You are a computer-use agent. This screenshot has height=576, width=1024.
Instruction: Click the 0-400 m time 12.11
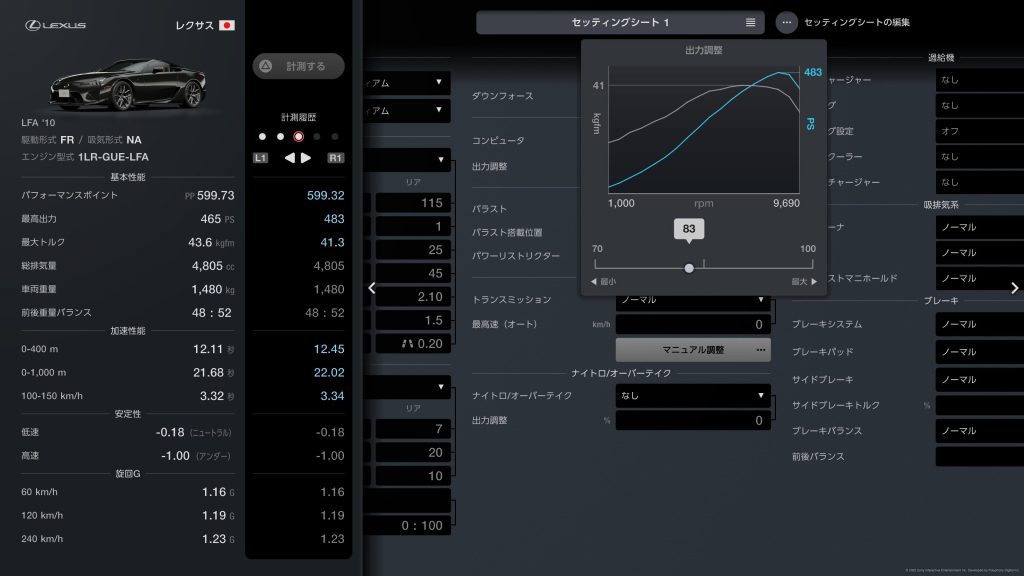(208, 349)
